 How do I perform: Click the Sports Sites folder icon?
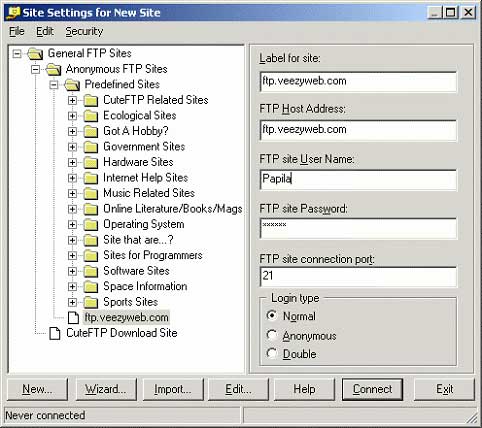click(90, 302)
